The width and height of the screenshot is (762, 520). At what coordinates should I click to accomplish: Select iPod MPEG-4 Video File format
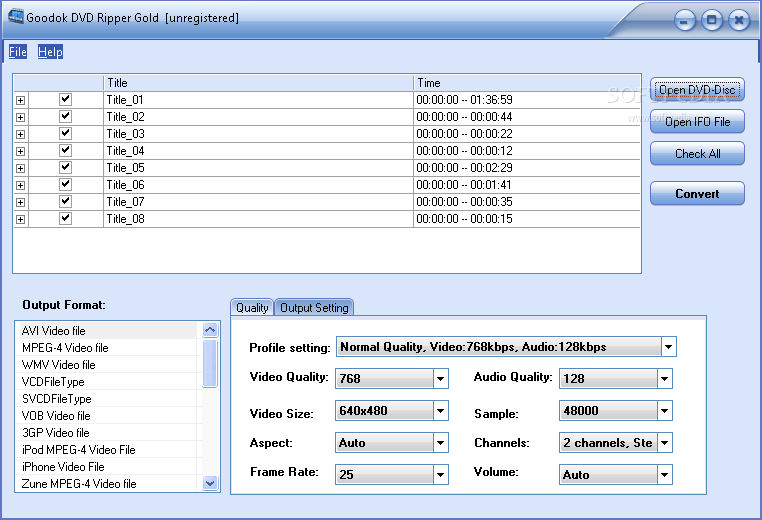click(x=108, y=450)
